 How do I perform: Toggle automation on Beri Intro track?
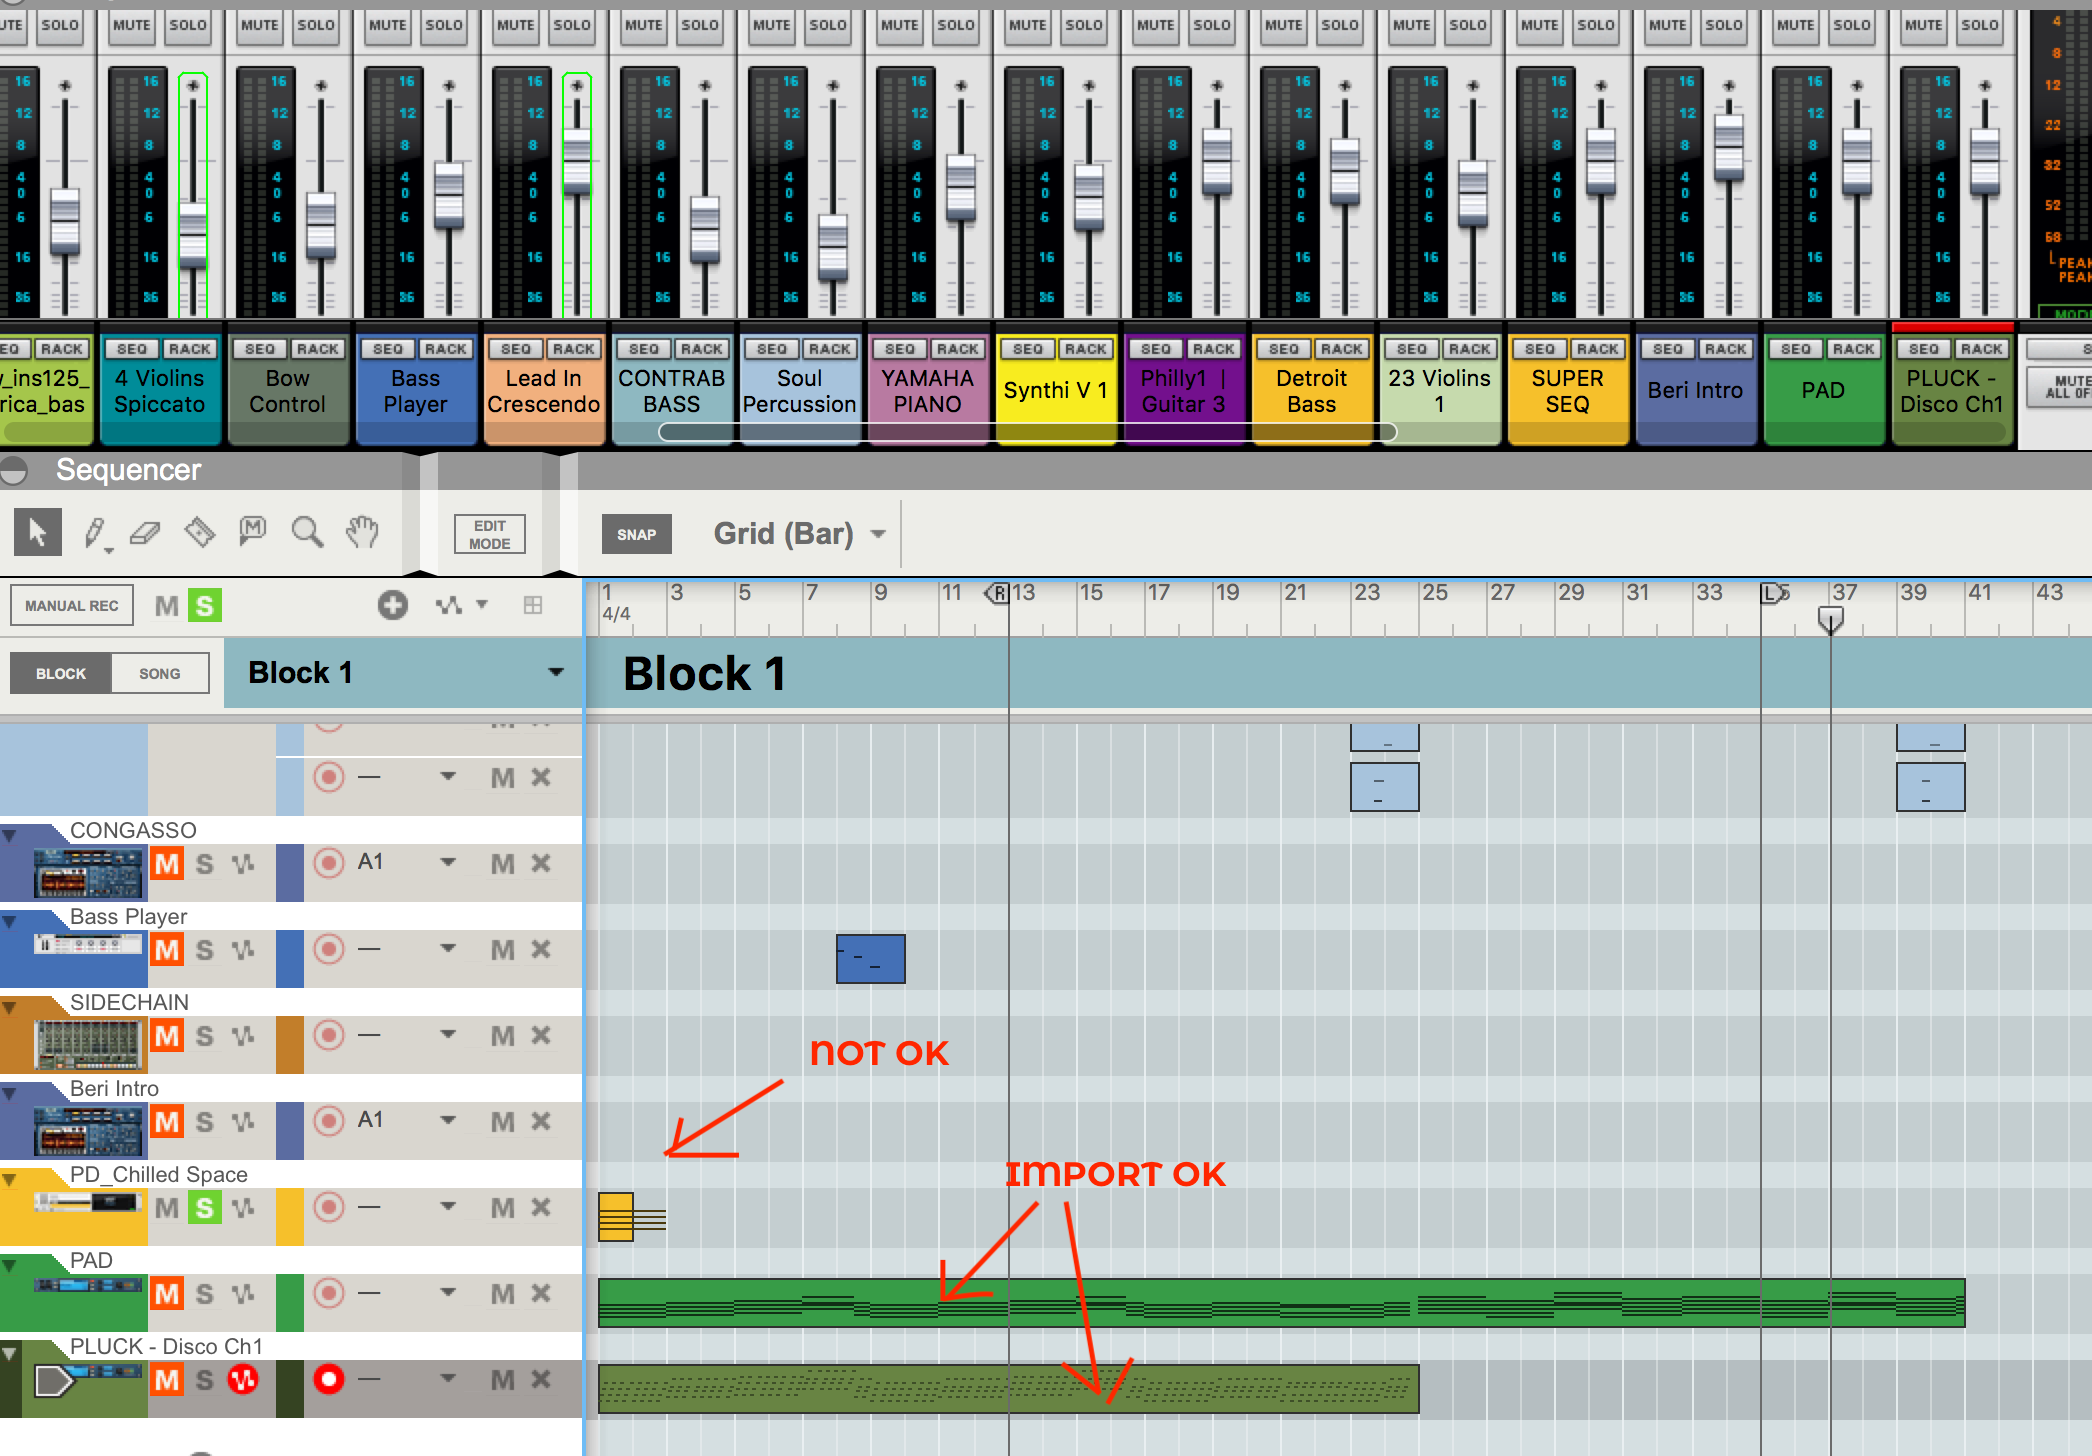point(243,1121)
